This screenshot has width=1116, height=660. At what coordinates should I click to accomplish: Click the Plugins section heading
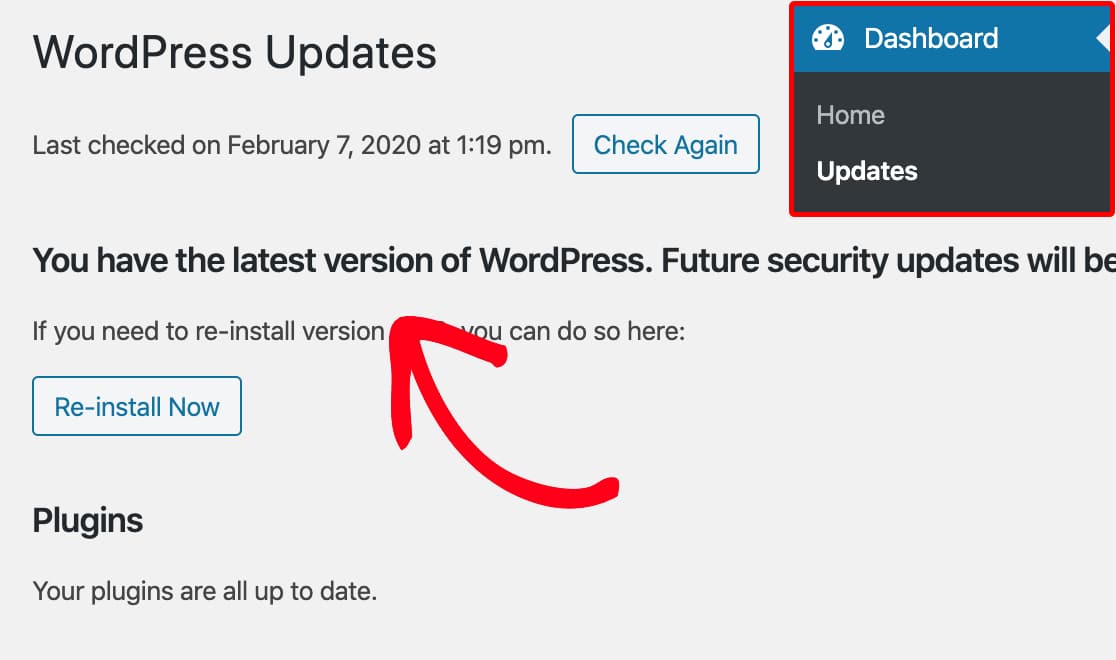[88, 520]
